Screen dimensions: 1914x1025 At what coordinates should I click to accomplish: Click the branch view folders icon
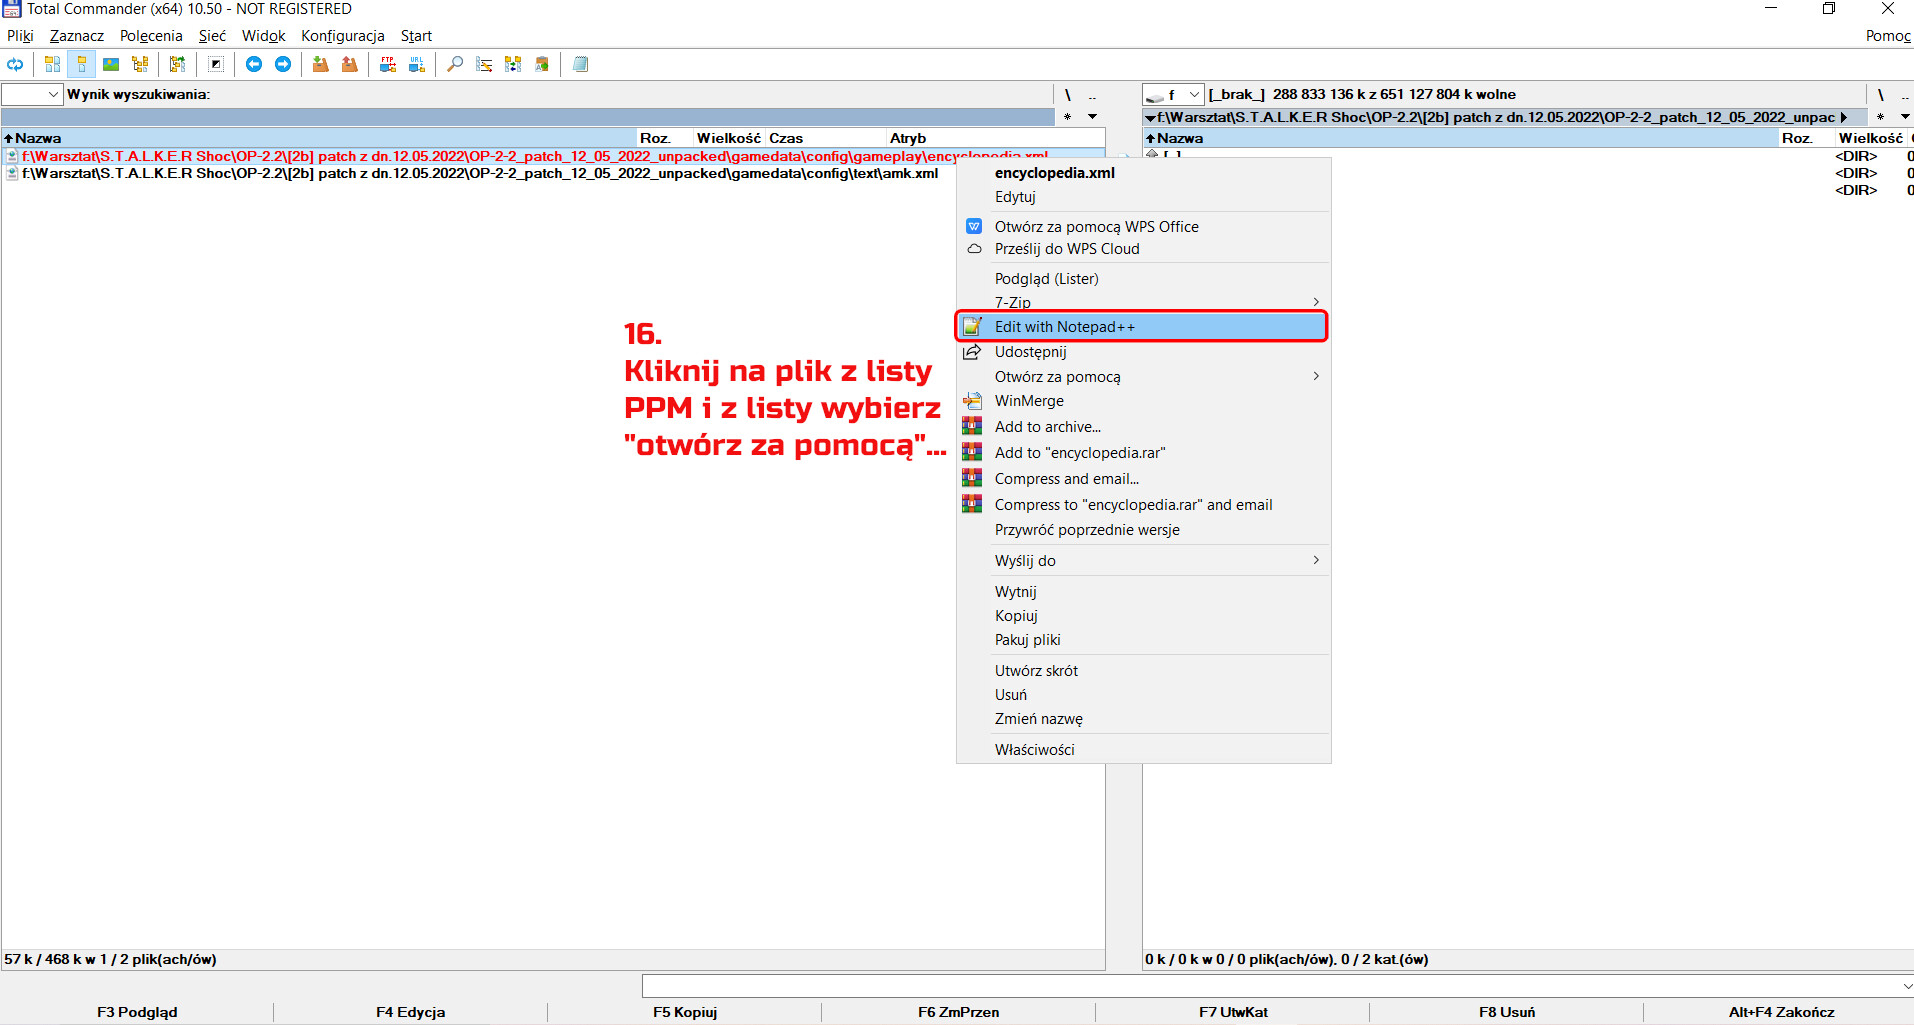pyautogui.click(x=177, y=64)
